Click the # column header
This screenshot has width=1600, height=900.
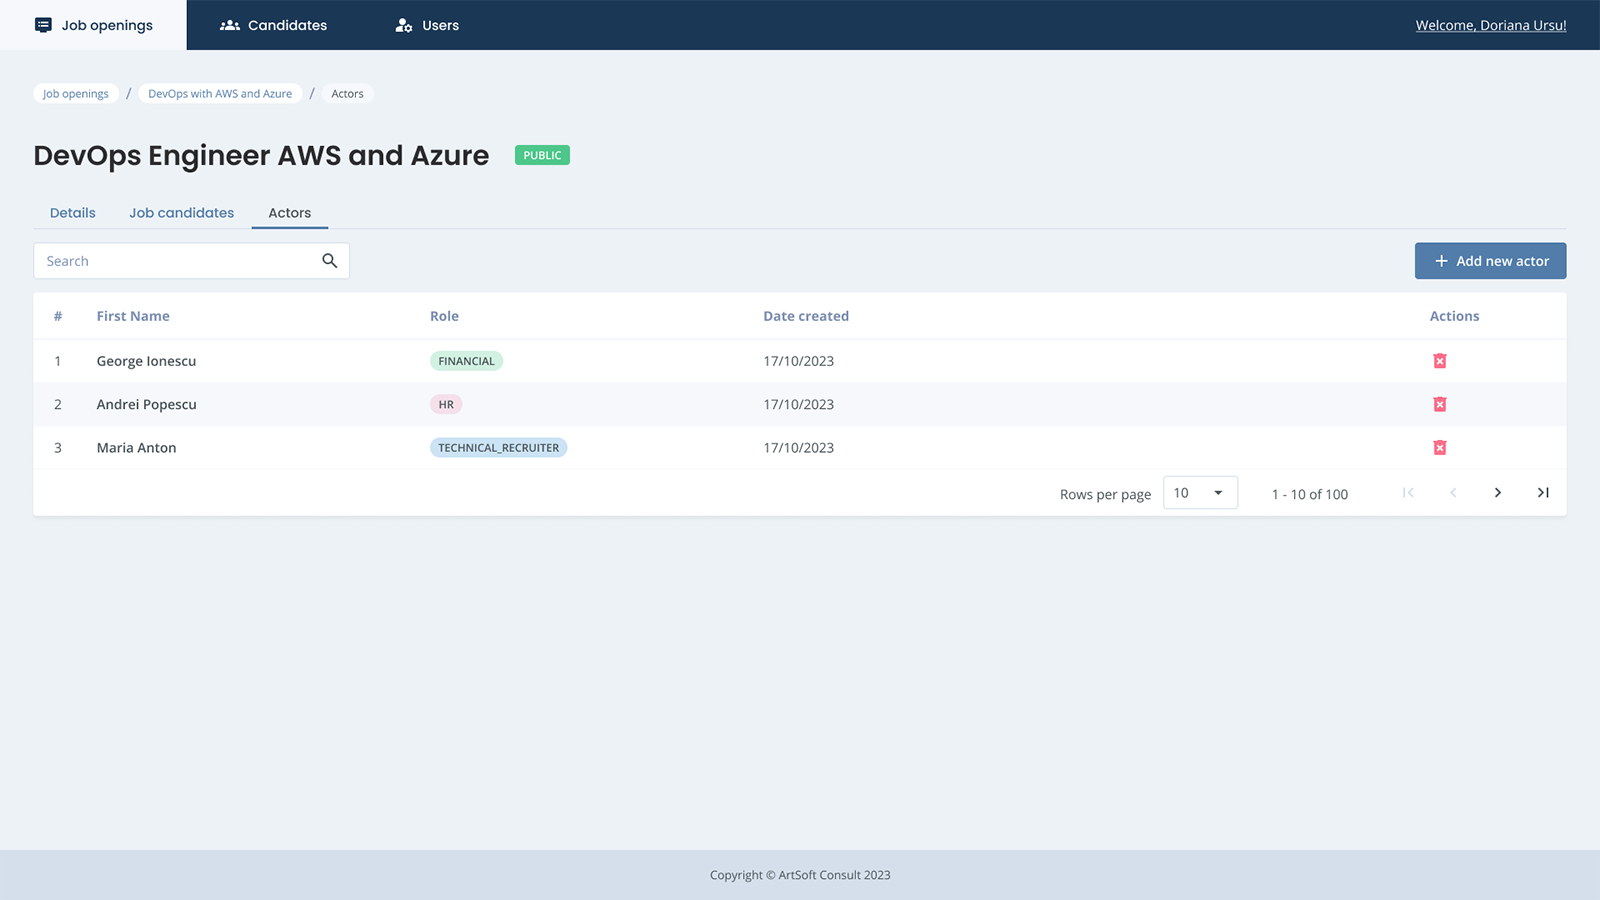point(58,316)
